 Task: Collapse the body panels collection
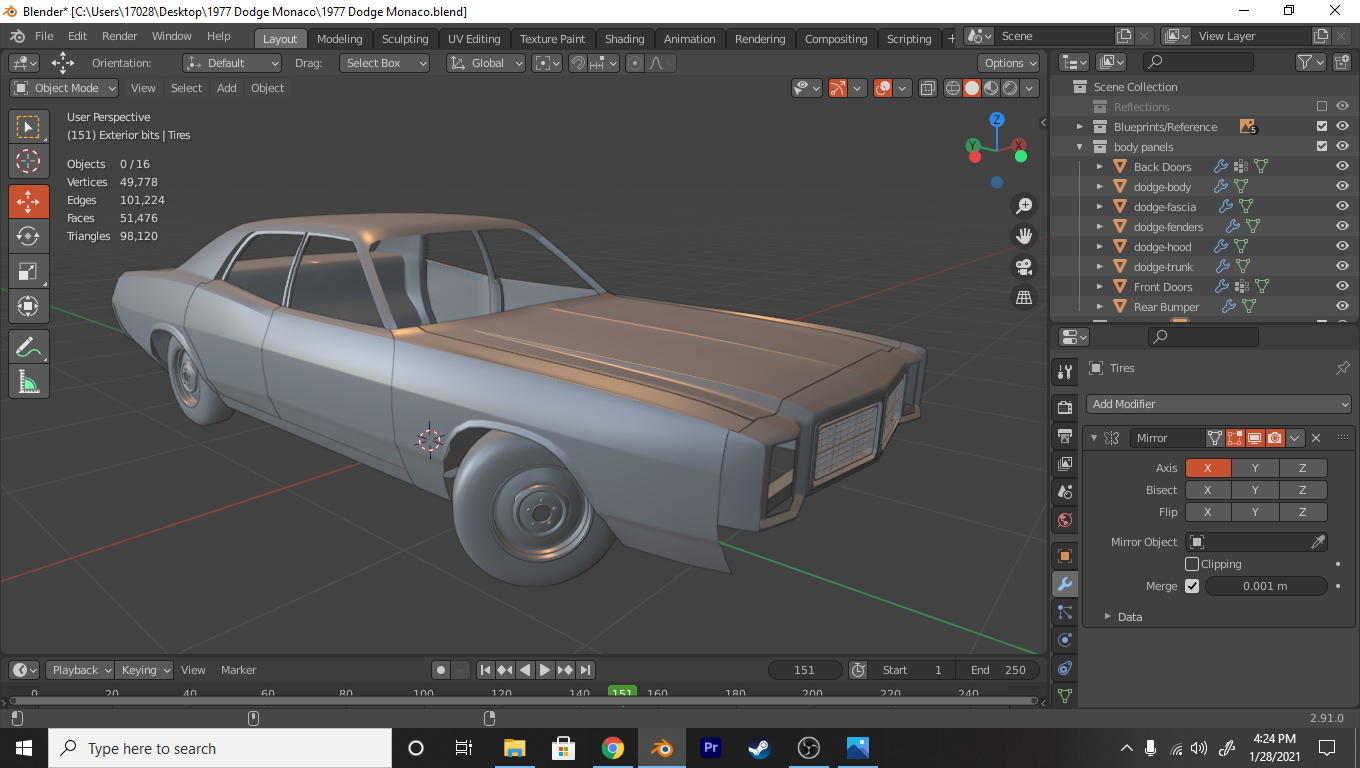click(1080, 147)
